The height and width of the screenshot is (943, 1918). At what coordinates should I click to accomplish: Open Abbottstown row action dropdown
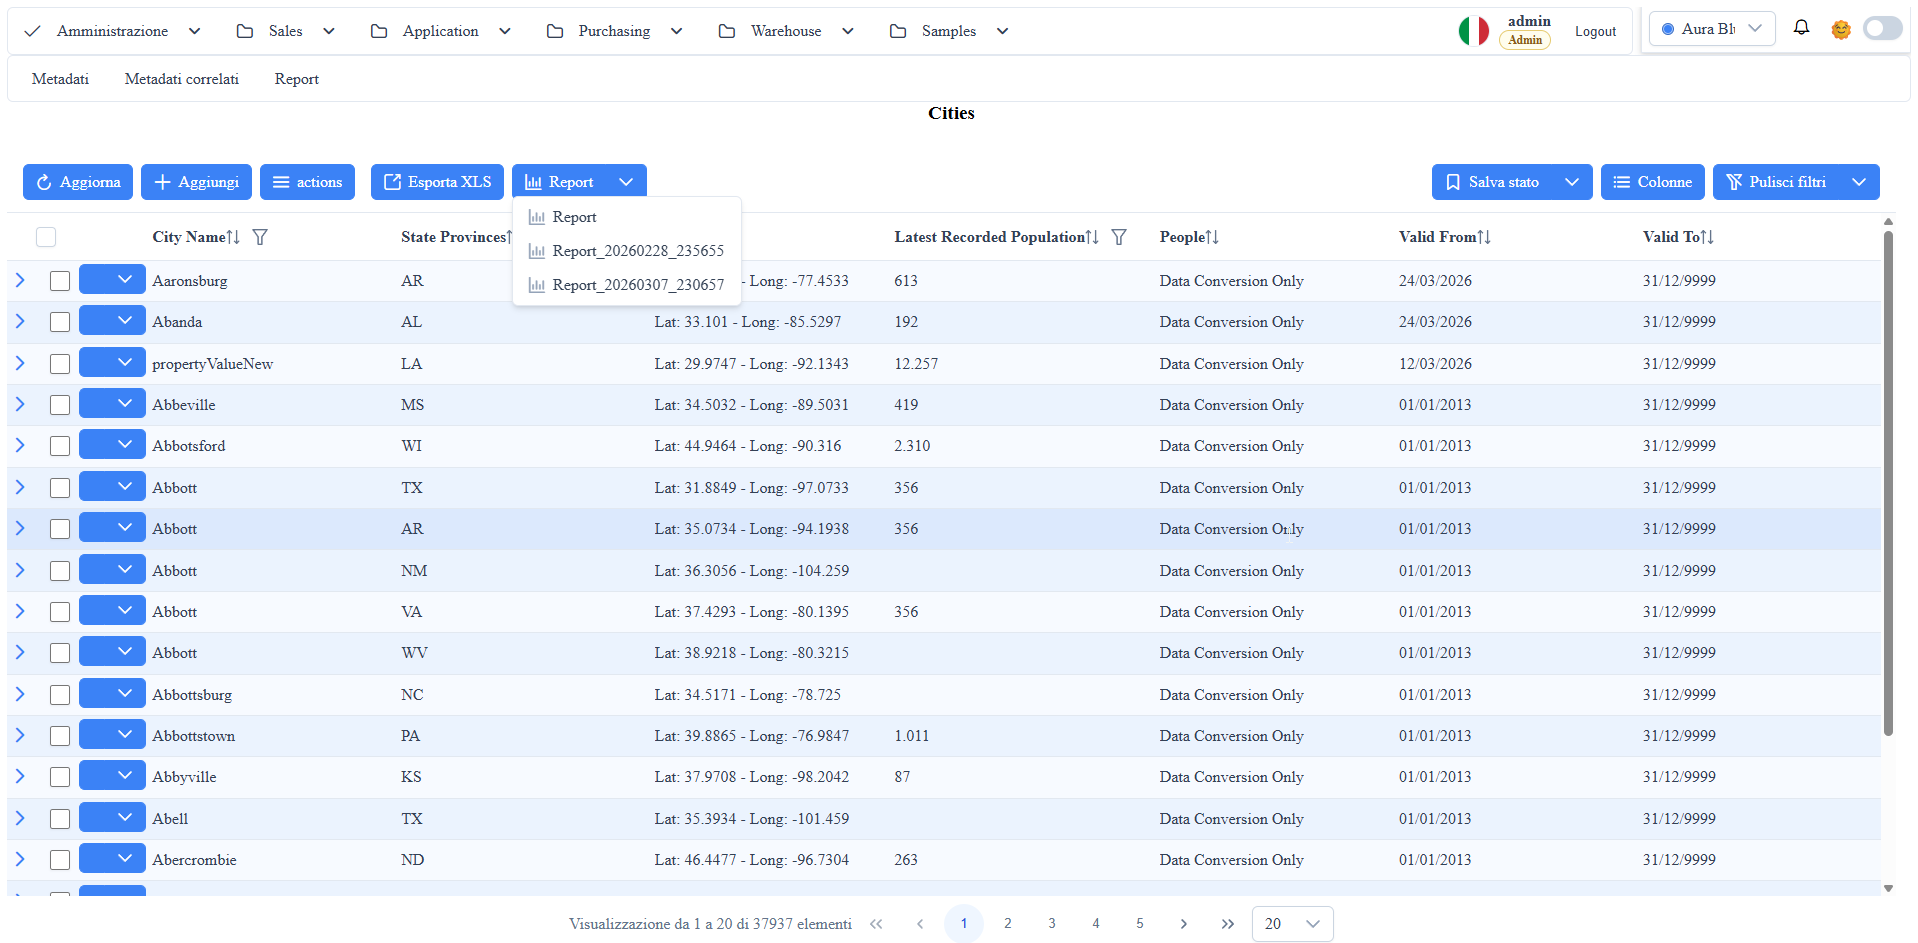tap(112, 735)
